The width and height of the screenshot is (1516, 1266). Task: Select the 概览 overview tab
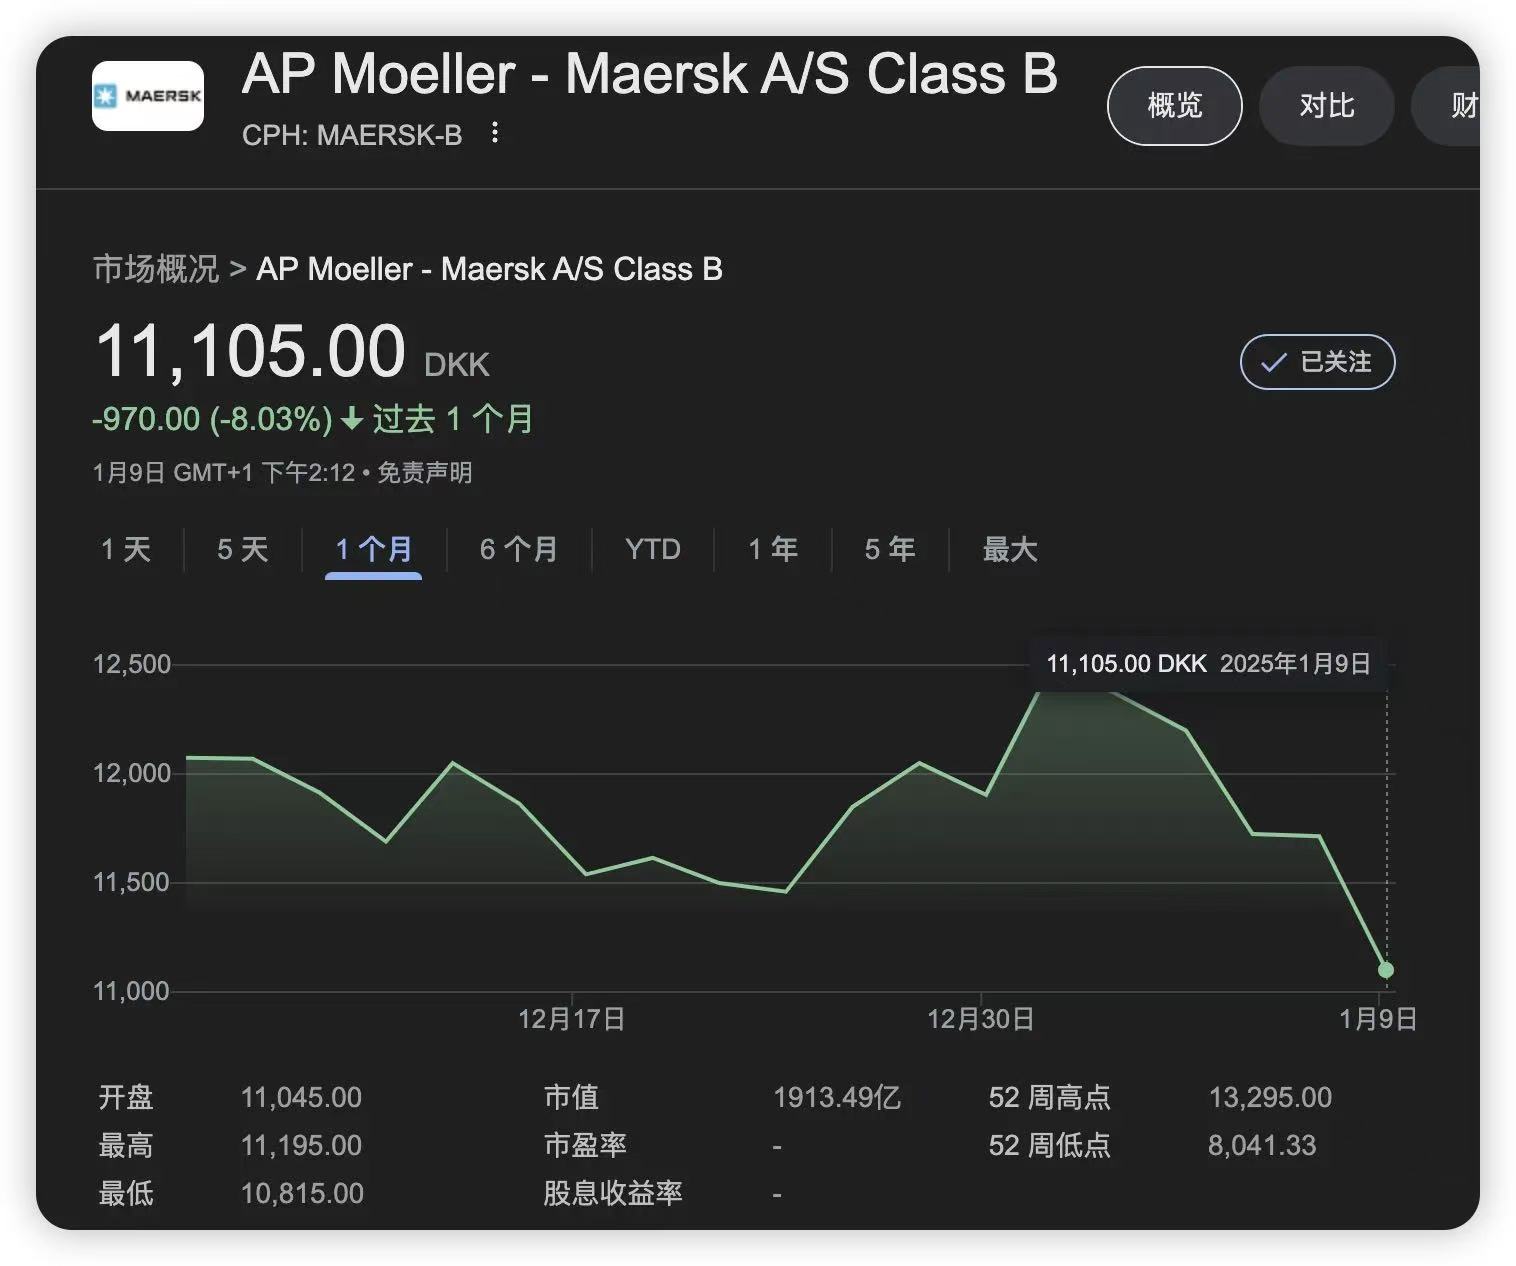point(1174,106)
